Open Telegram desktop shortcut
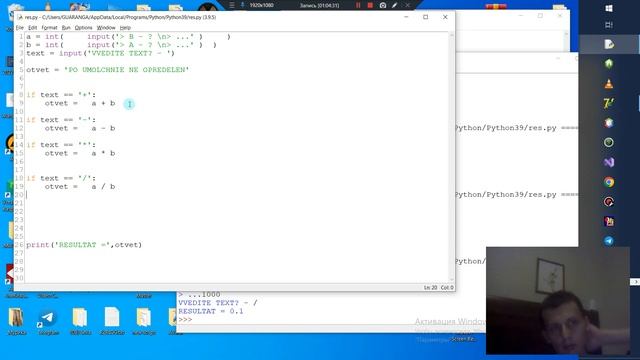 click(48, 320)
